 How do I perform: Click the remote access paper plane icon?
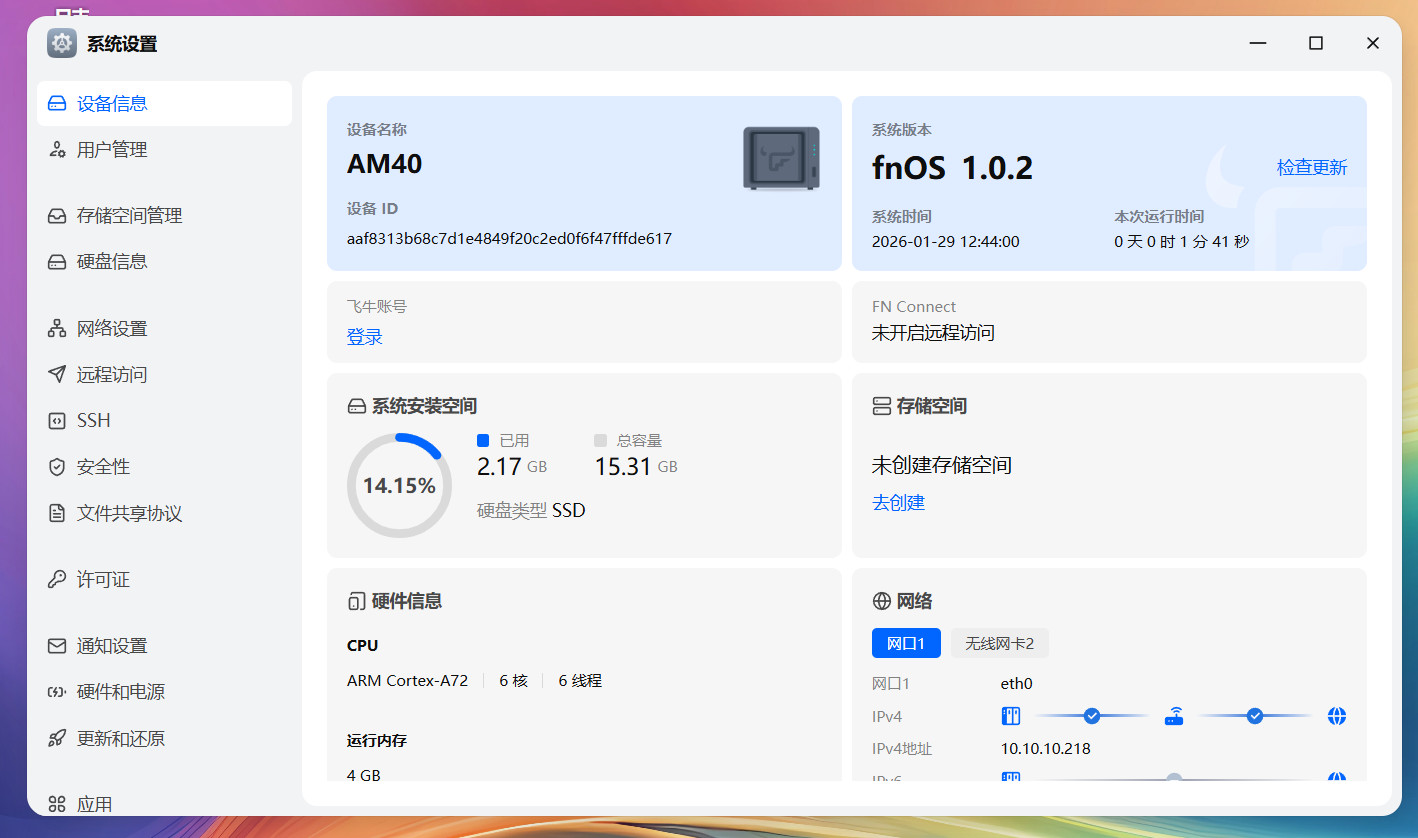click(x=57, y=375)
